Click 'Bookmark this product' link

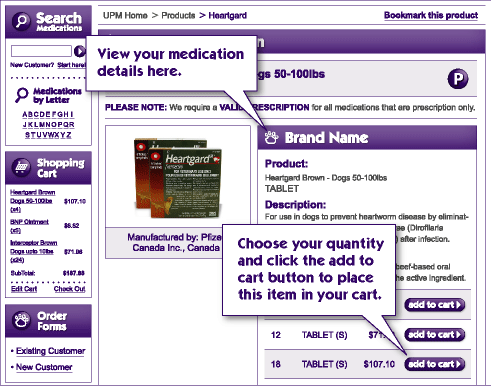[431, 15]
